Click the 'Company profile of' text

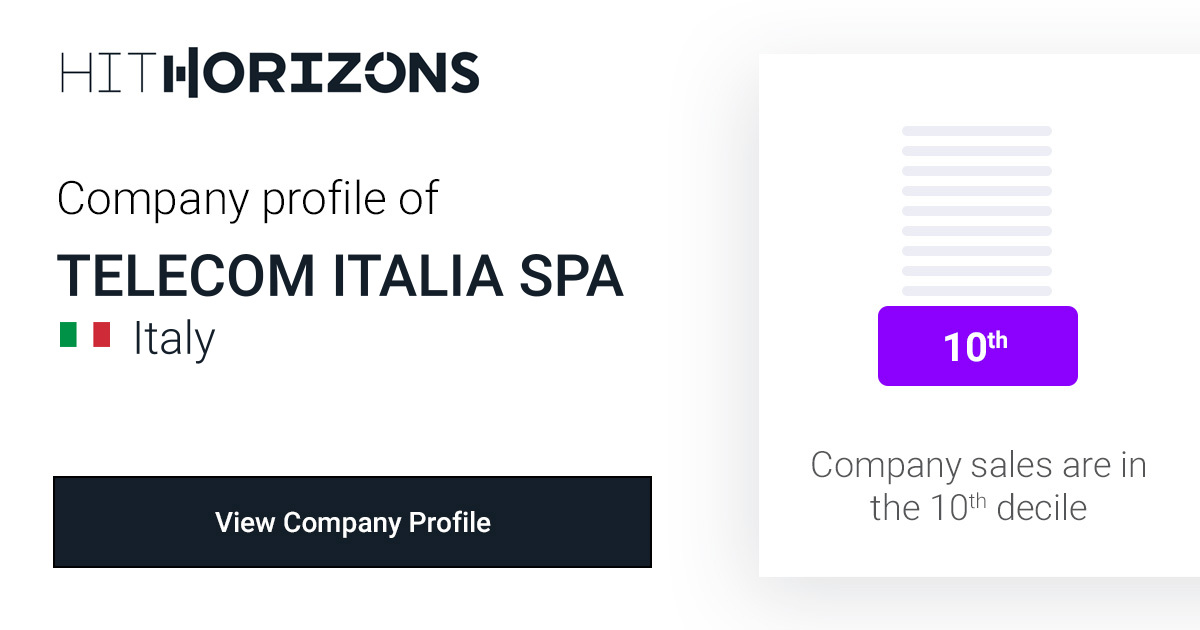(248, 198)
